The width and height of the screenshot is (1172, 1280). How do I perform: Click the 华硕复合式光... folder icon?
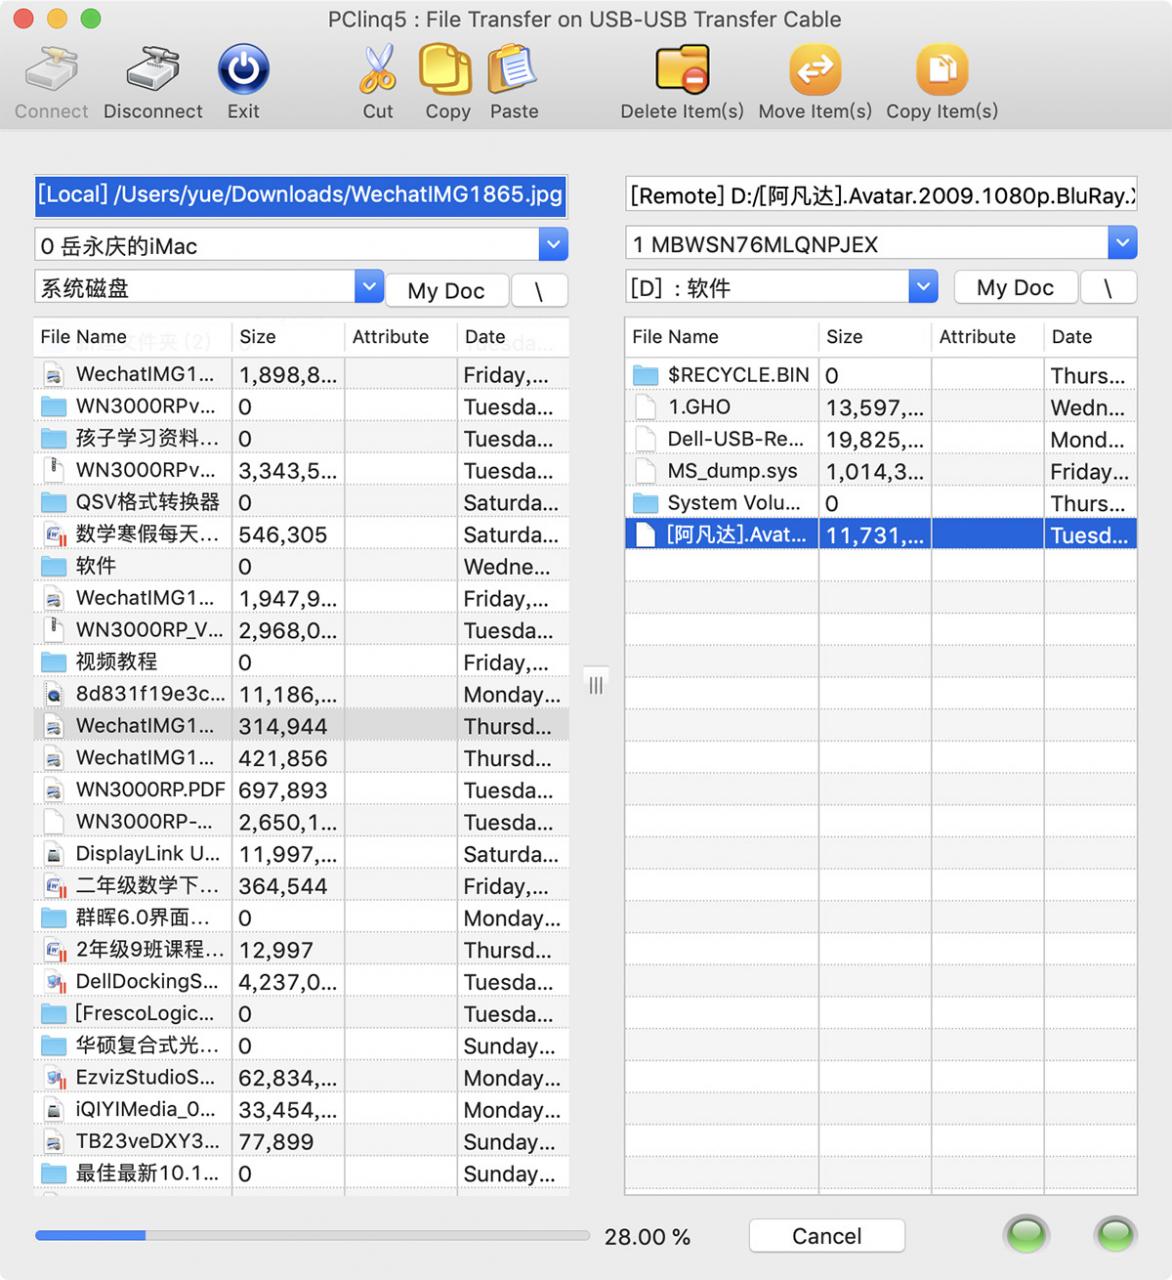(53, 1046)
